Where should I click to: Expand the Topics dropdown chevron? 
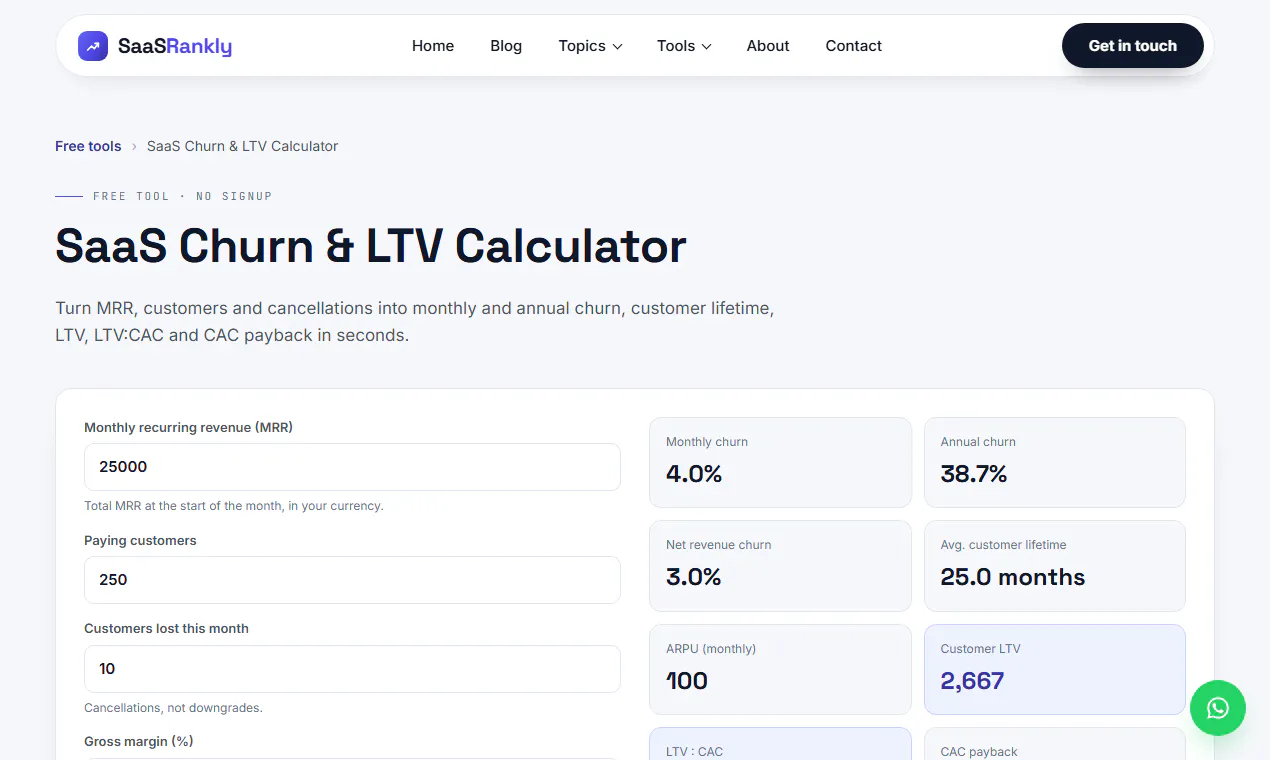618,47
